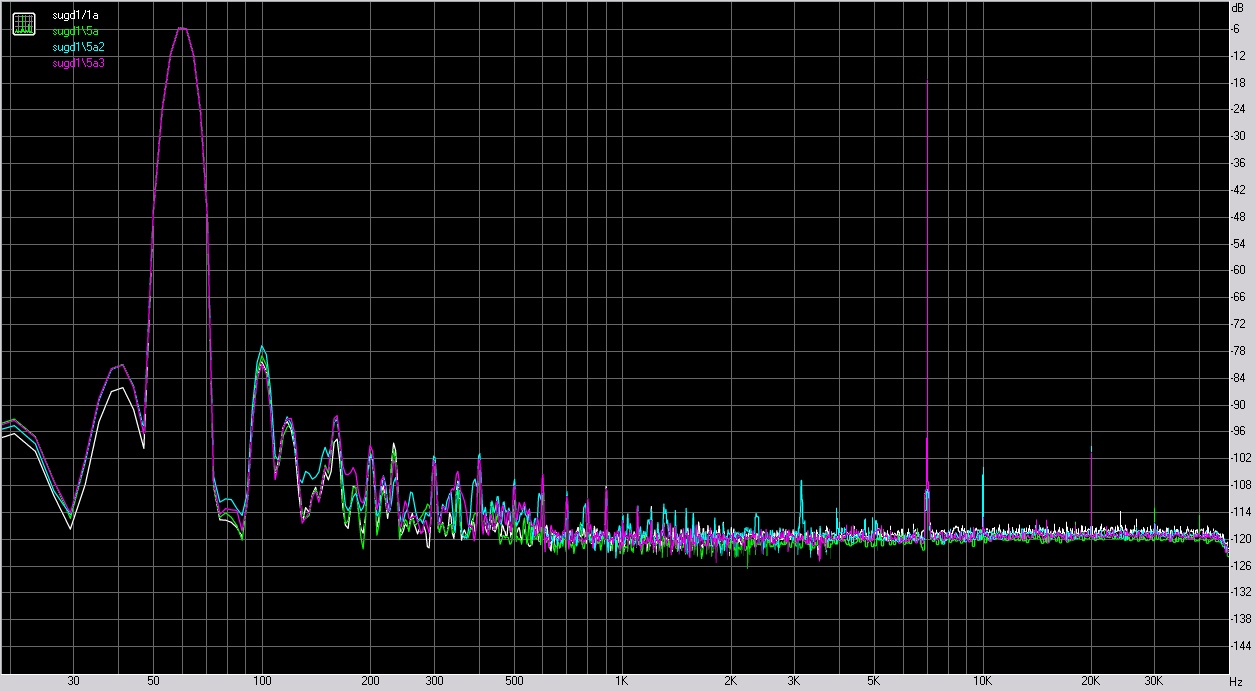
Task: Click the 50 Hz frequency axis label
Action: click(x=153, y=680)
